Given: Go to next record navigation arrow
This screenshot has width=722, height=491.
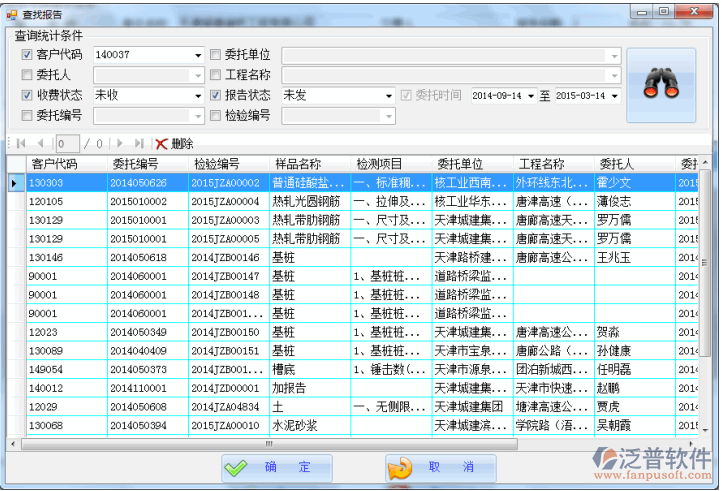Looking at the screenshot, I should [x=120, y=144].
